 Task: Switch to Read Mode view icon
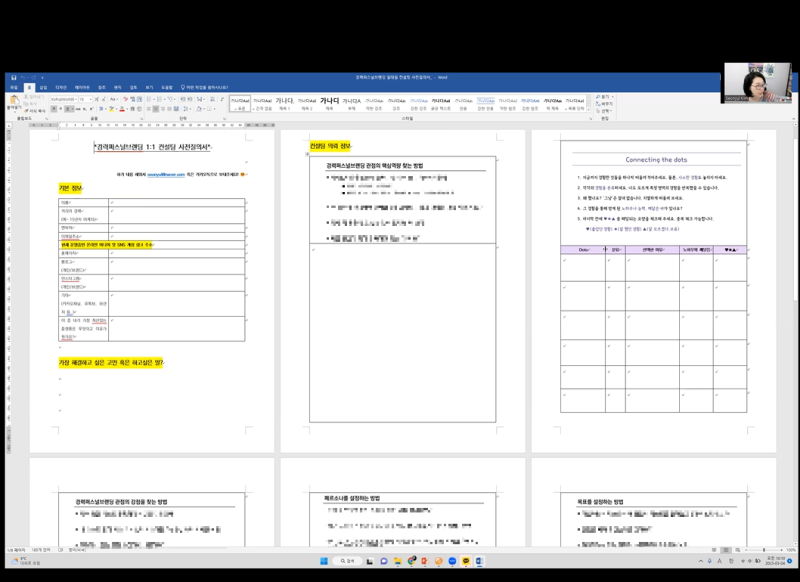714,550
